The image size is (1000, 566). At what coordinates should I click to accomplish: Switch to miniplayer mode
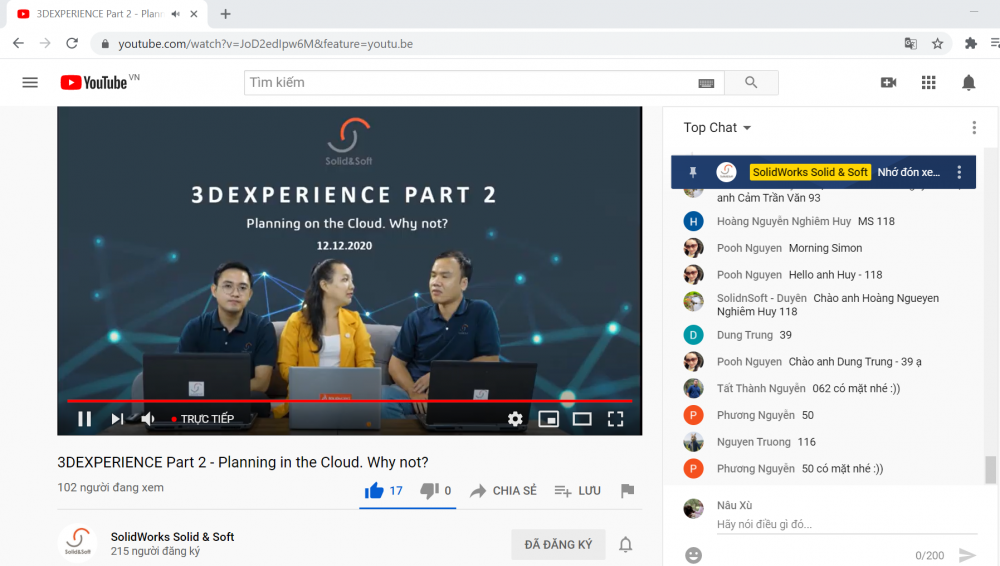[x=548, y=419]
